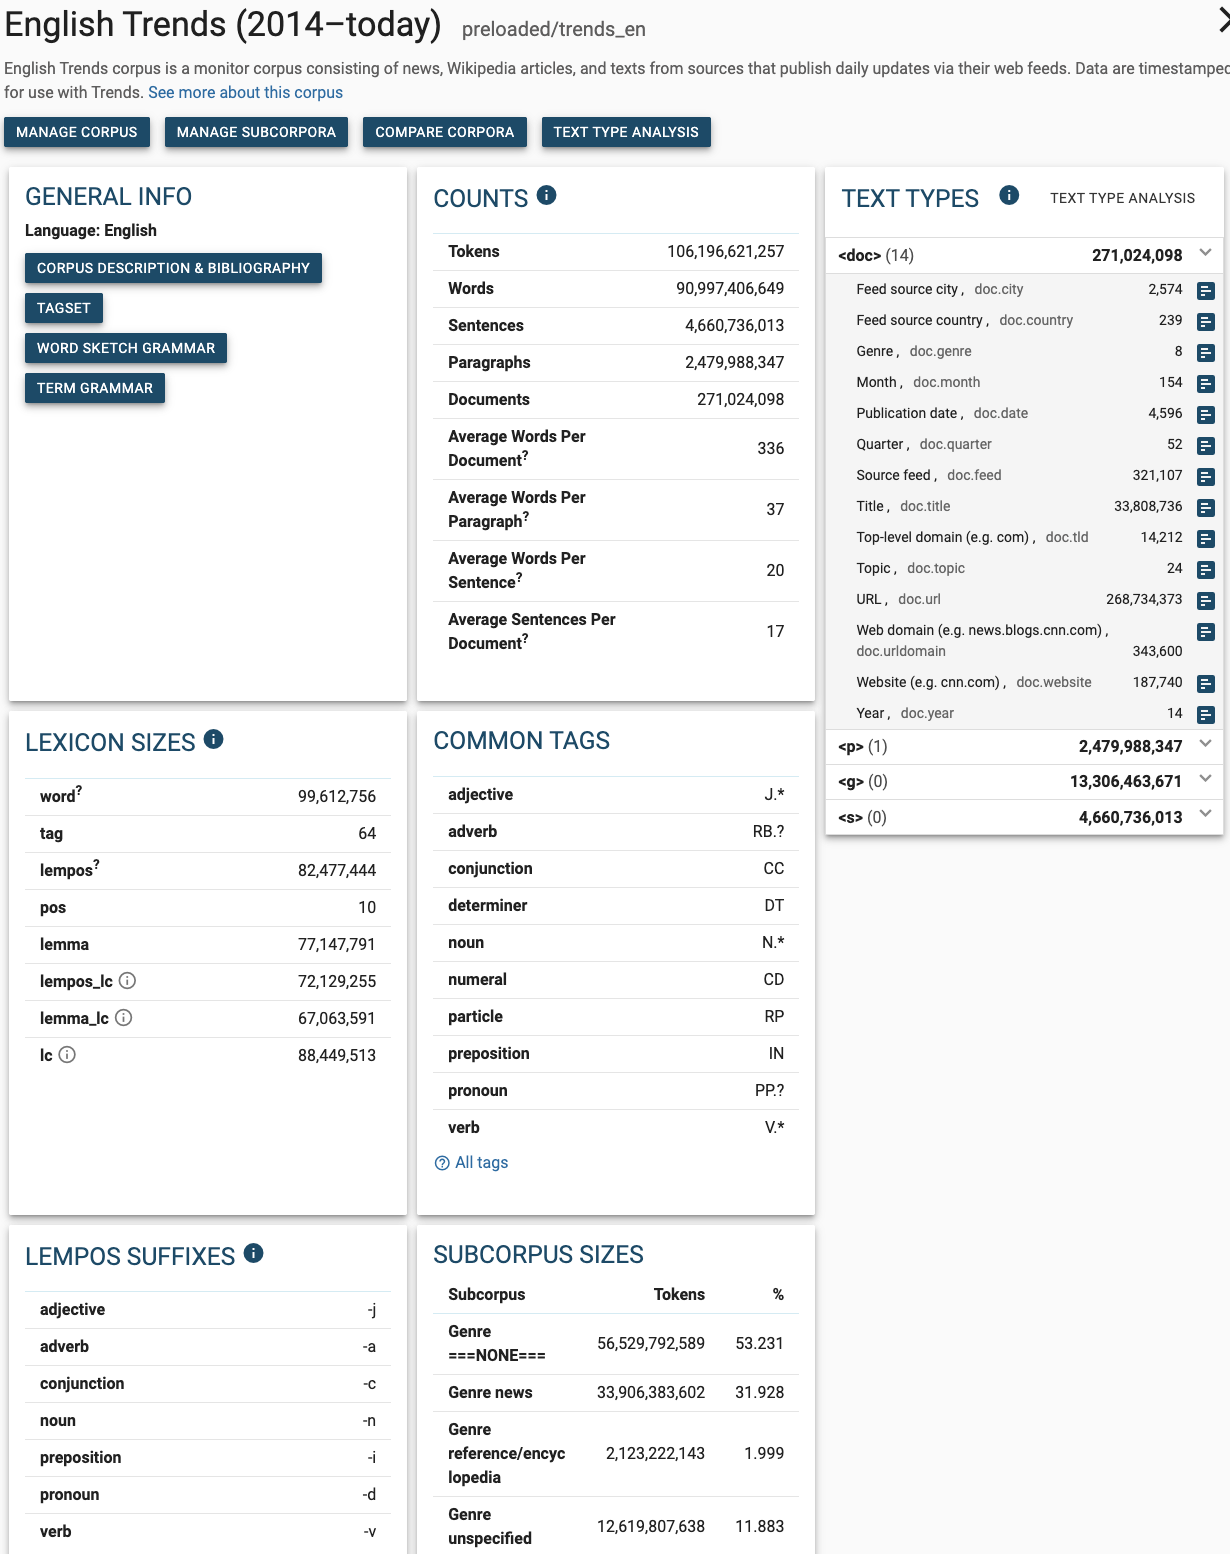Click the Paragraphs label in Counts
Viewport: 1230px width, 1554px height.
tap(489, 362)
